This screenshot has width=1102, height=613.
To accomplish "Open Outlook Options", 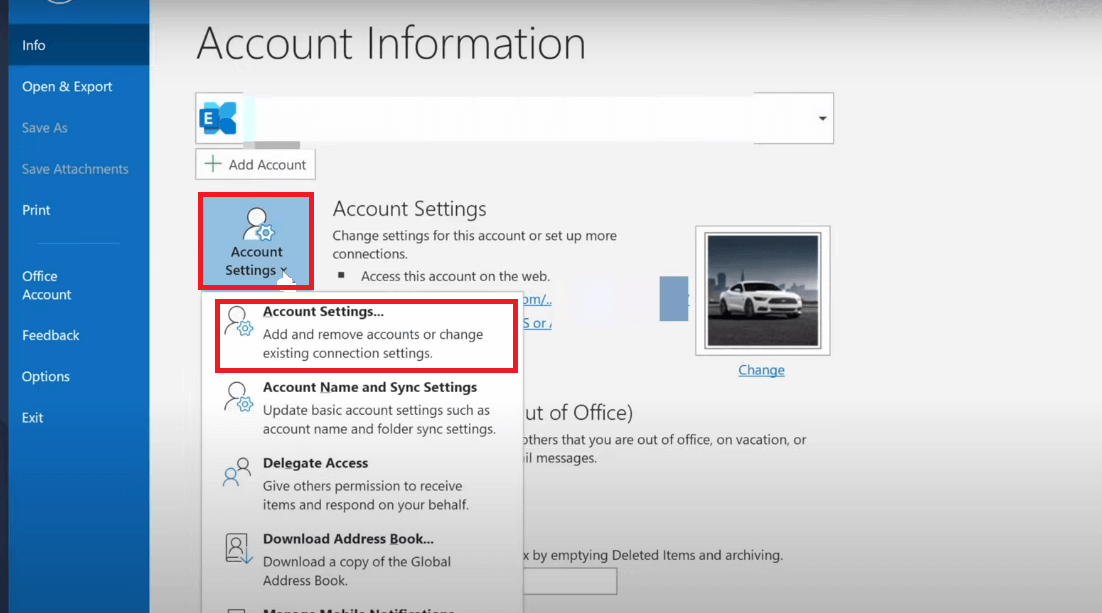I will [46, 376].
